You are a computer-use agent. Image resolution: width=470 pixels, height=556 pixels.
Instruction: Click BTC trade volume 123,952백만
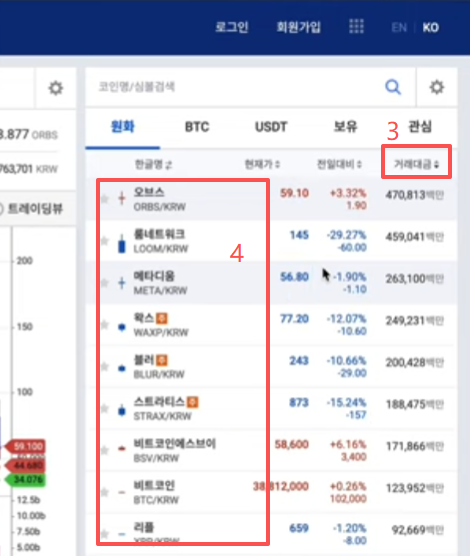415,488
